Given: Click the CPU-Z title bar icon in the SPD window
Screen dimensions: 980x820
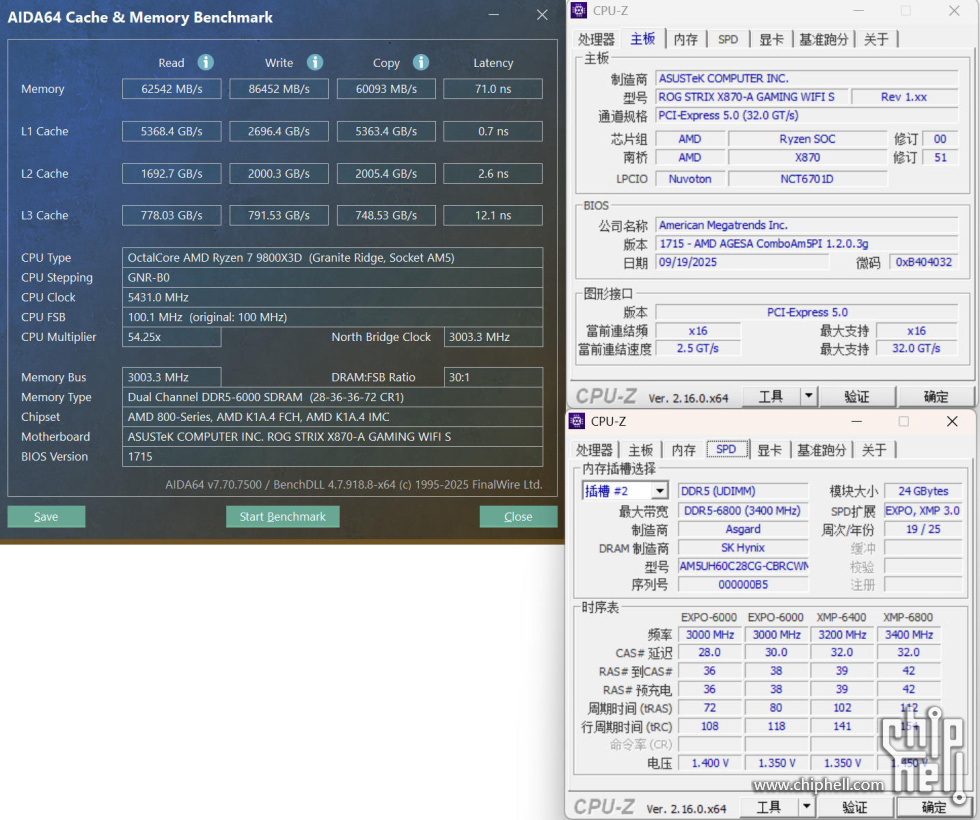Looking at the screenshot, I should 578,422.
